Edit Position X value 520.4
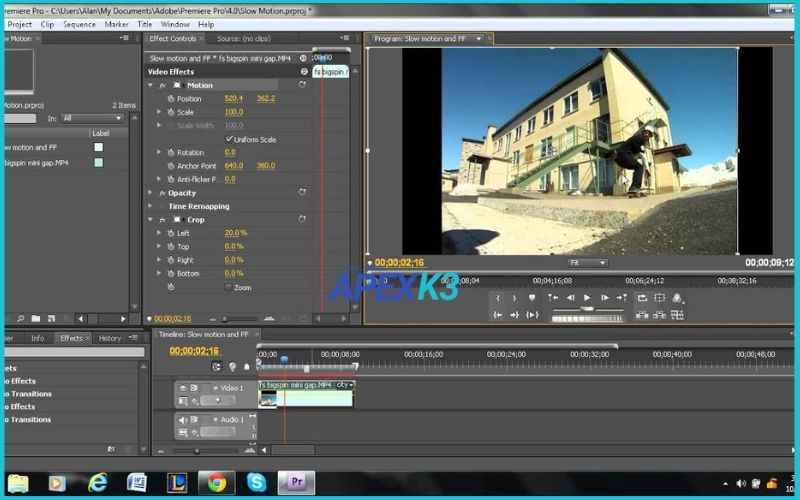Image resolution: width=800 pixels, height=500 pixels. click(234, 98)
